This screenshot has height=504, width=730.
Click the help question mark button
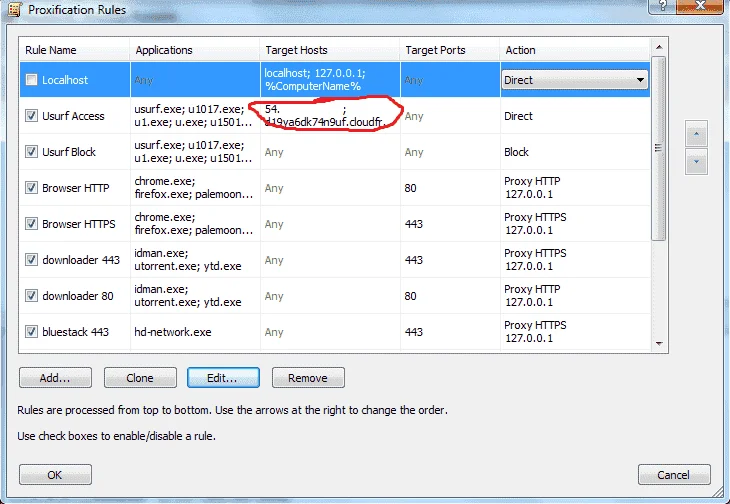(663, 6)
